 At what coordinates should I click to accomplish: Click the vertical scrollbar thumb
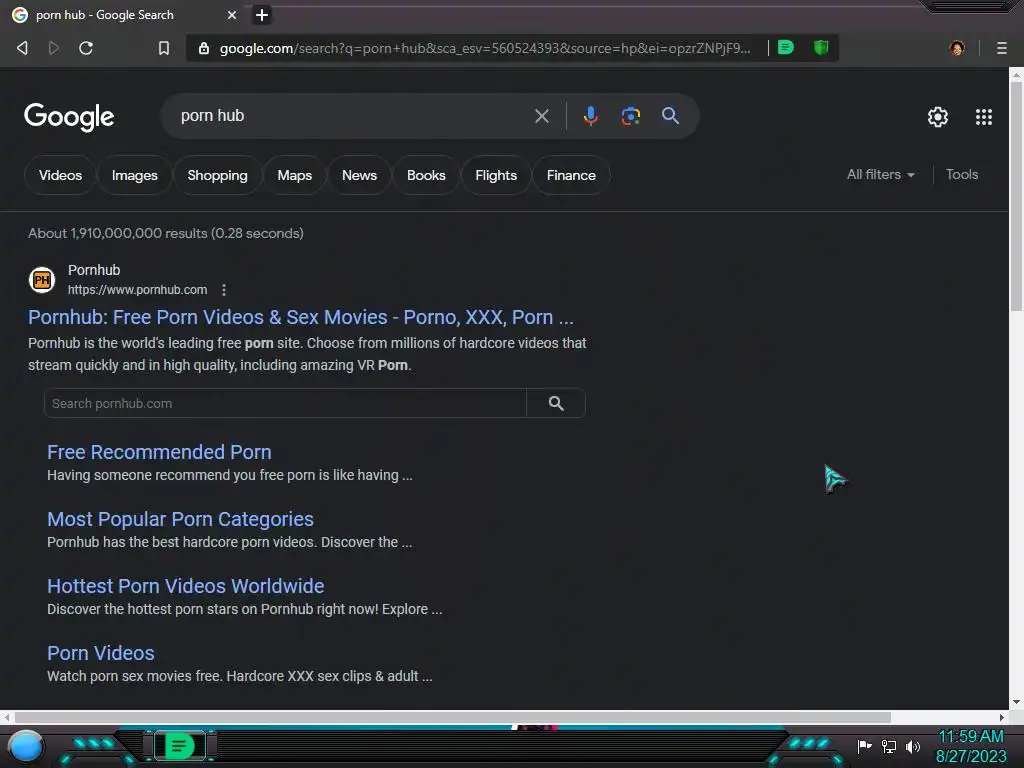tap(1016, 196)
